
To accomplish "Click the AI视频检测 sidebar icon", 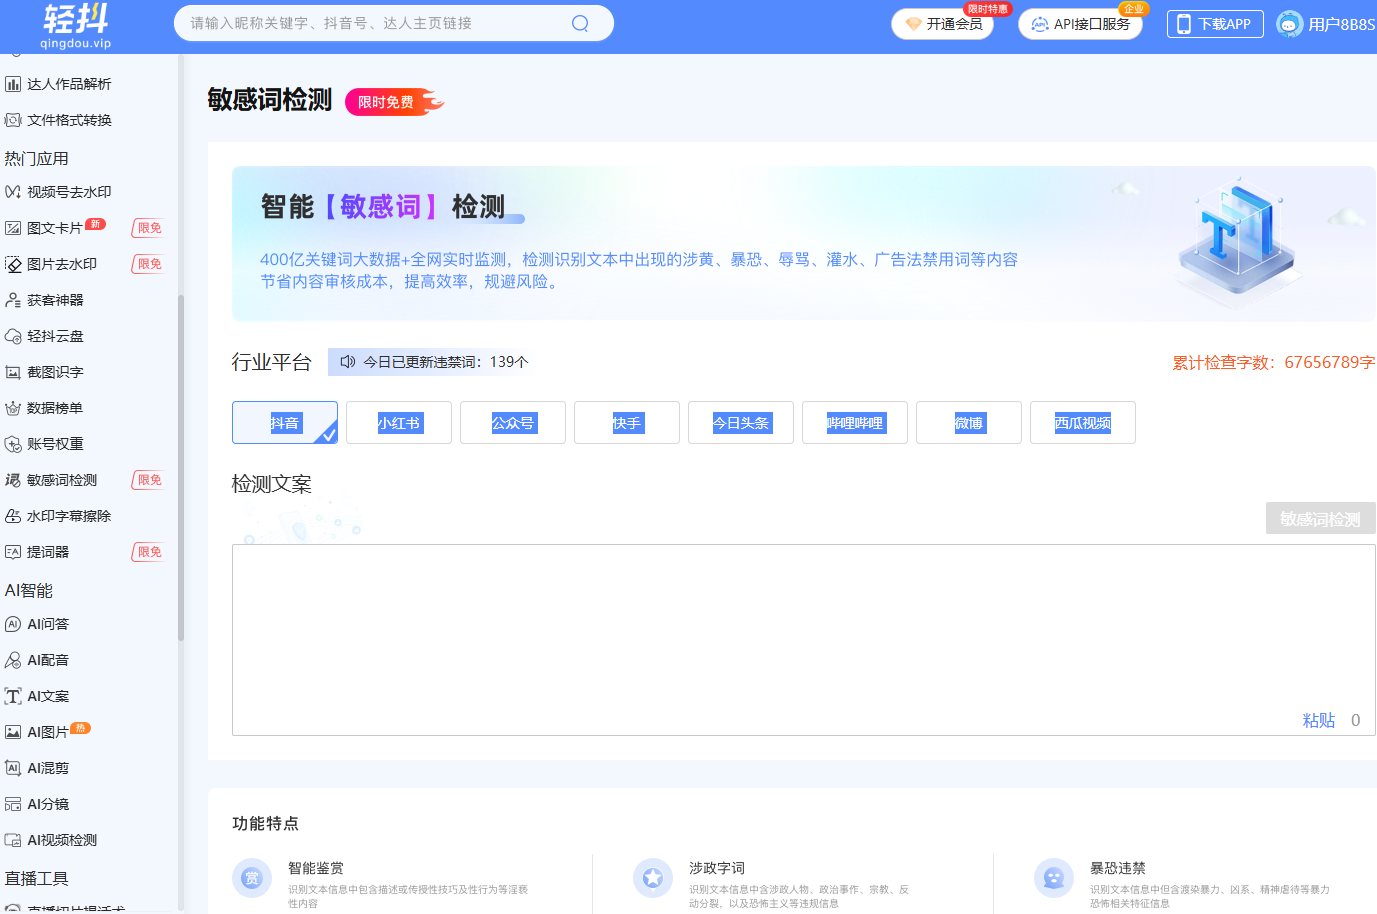I will click(x=13, y=840).
